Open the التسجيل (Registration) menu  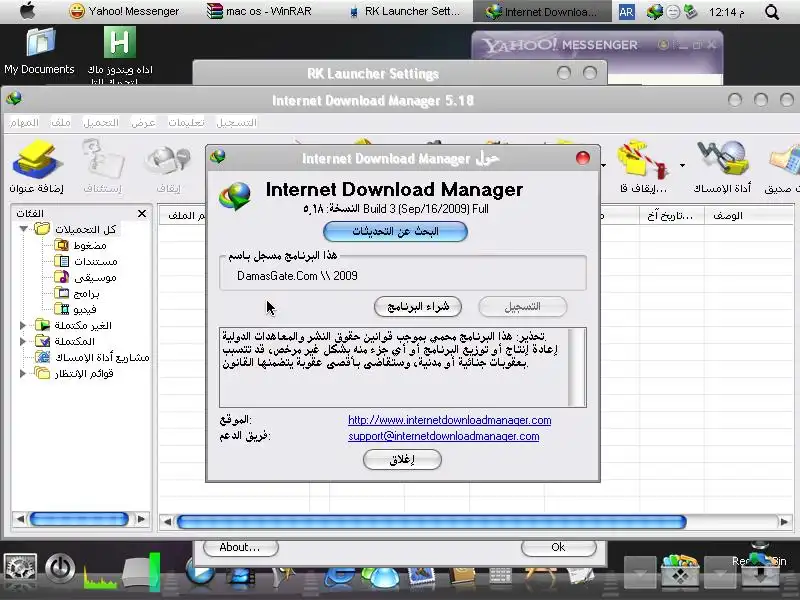236,122
